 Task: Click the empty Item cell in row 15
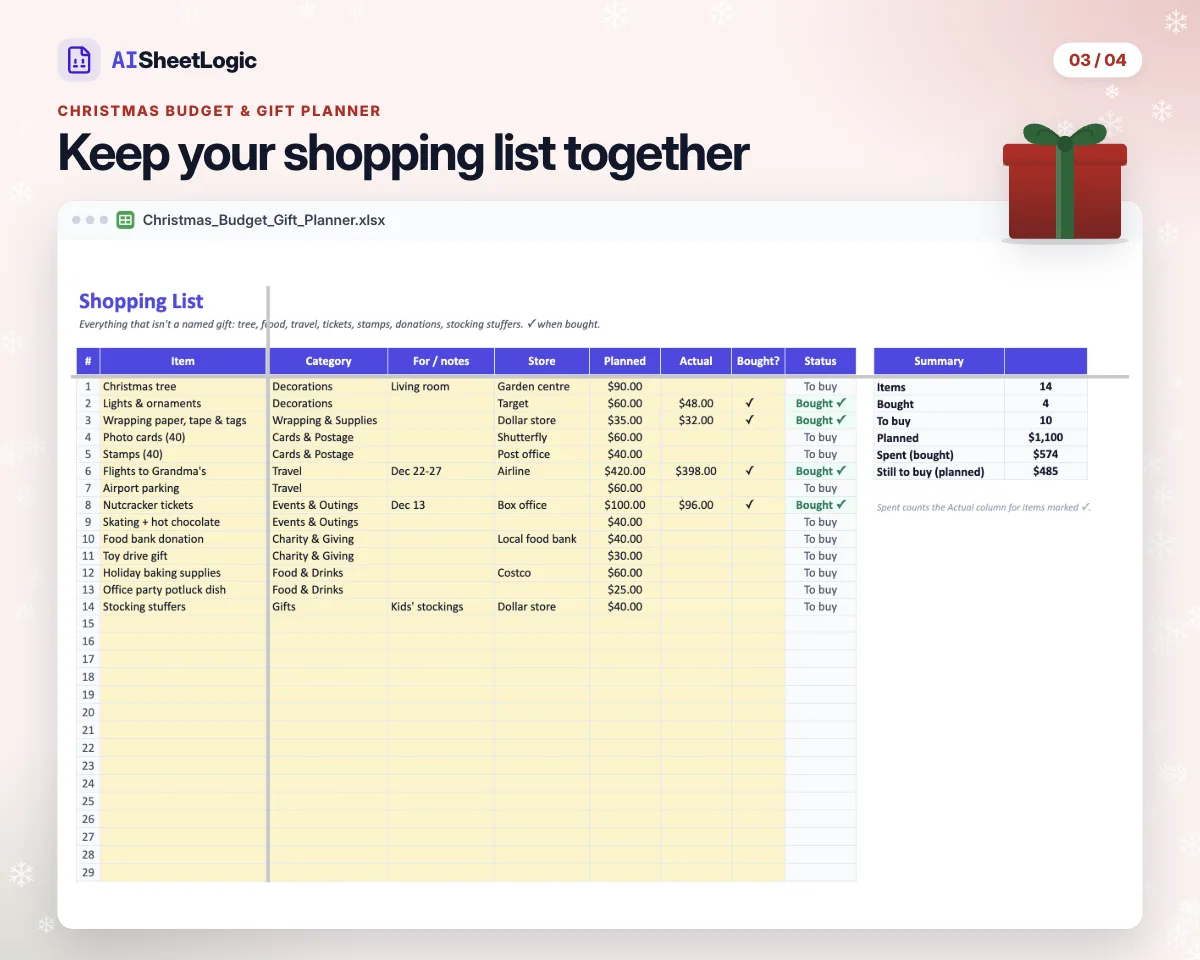(x=183, y=623)
